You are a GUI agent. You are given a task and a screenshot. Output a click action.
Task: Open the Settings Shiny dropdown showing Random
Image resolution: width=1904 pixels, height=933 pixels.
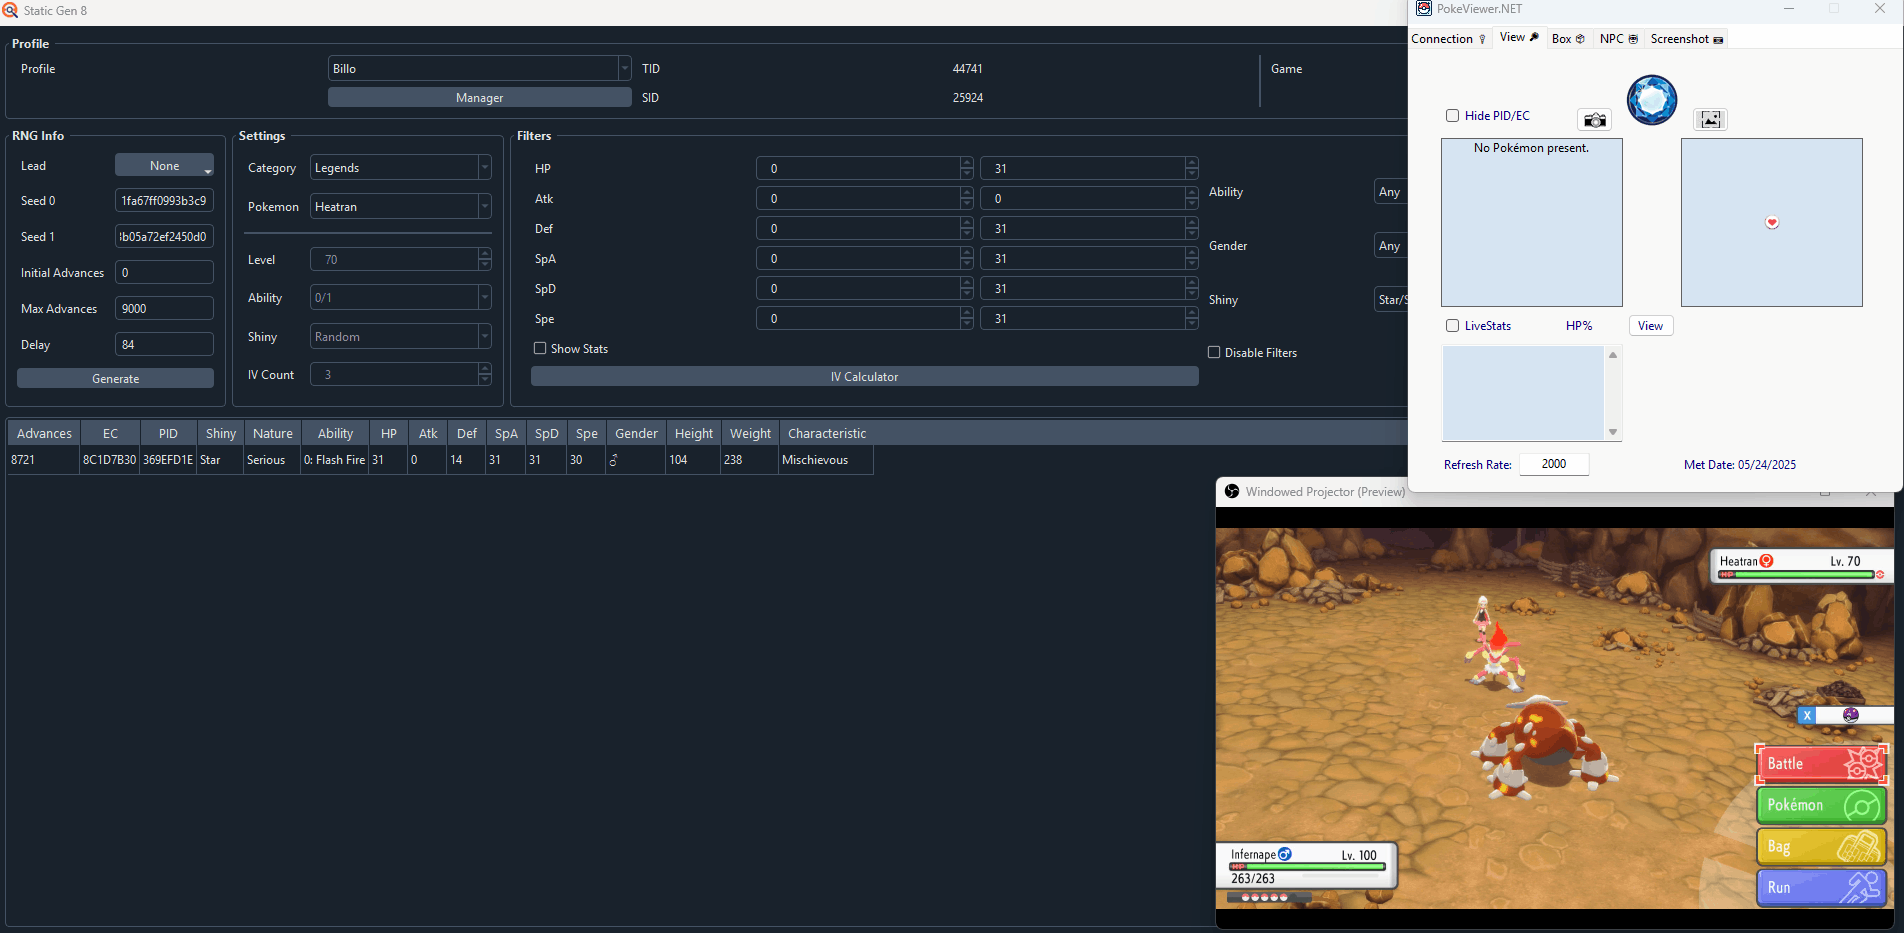pos(401,337)
